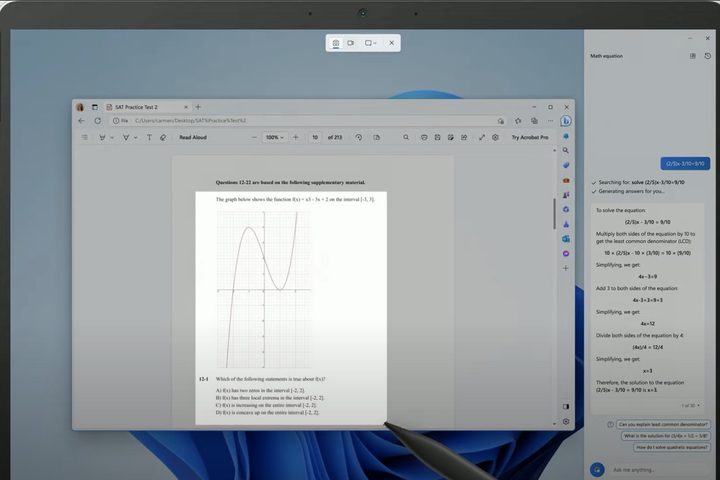The image size is (720, 480).
Task: Click the new topic button beside chat input
Action: pos(597,469)
